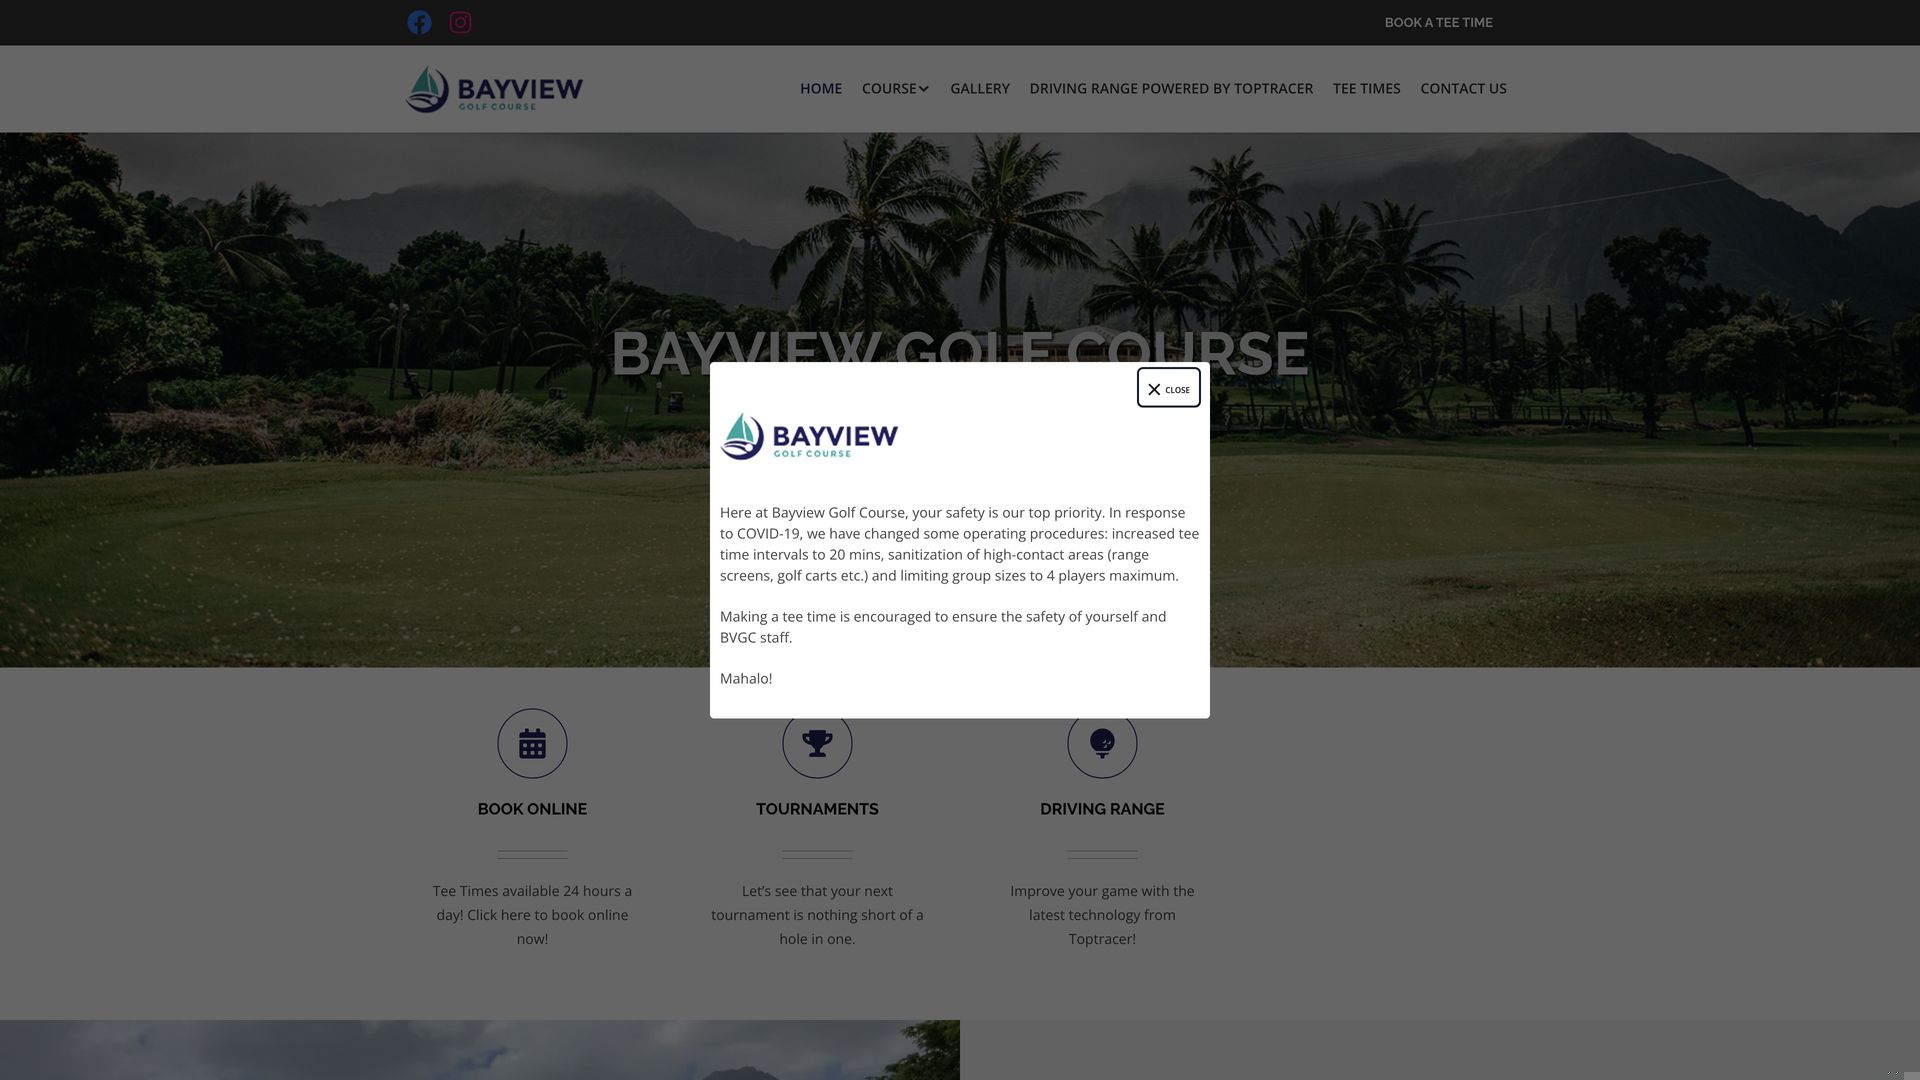
Task: Click "Tee Times available 24 hours" text
Action: [x=532, y=915]
